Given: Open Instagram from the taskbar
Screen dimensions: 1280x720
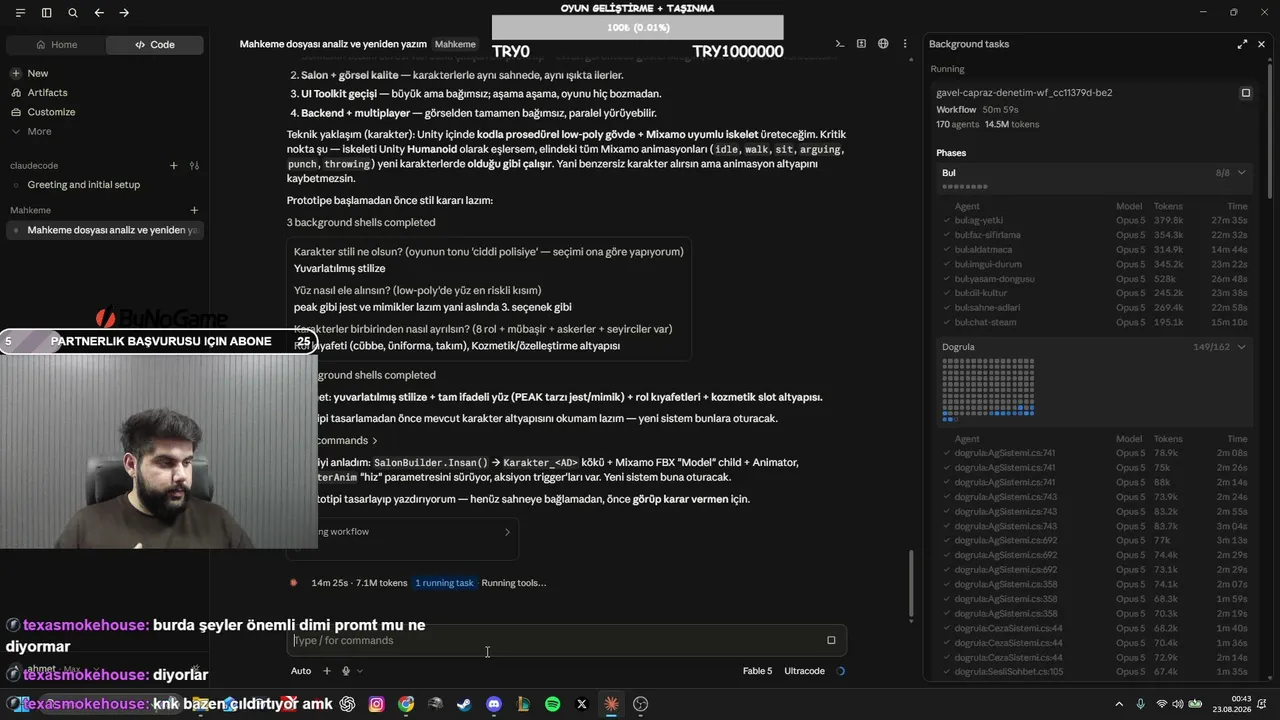Looking at the screenshot, I should [x=376, y=704].
